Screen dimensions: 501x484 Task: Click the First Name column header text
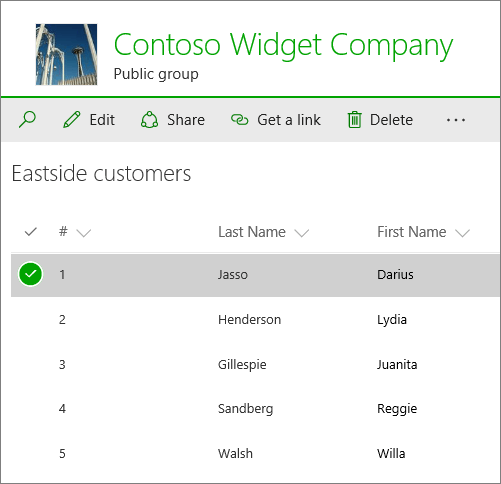[x=412, y=232]
